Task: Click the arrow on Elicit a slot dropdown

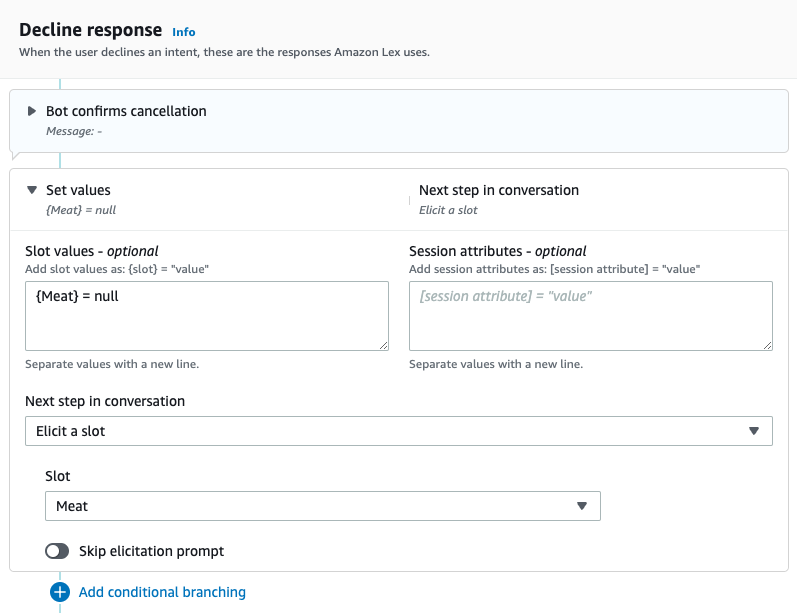Action: pos(753,431)
